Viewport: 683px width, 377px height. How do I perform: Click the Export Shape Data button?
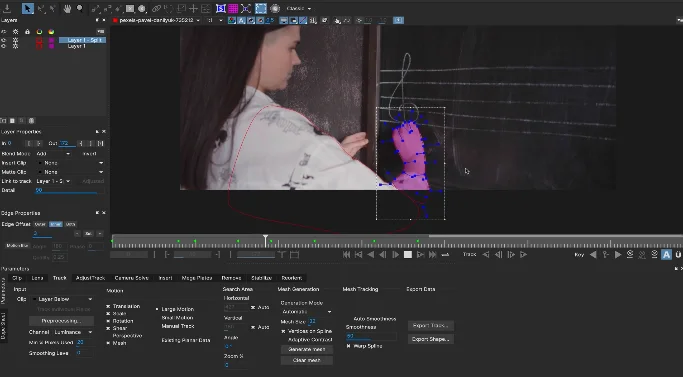431,339
